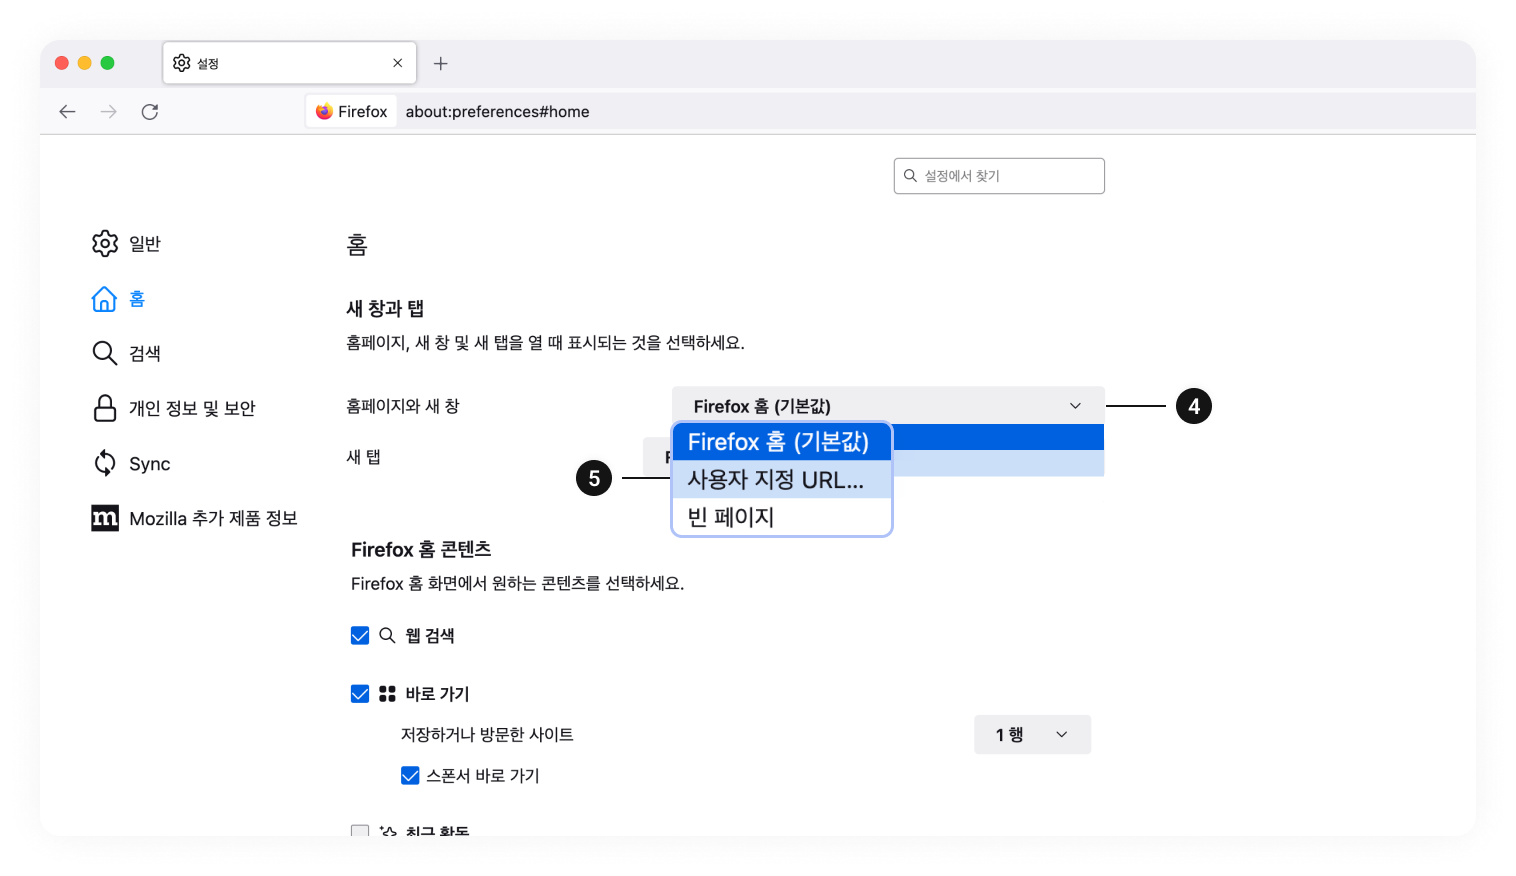Select the 개인 정보 및 보안 lock icon

(104, 407)
